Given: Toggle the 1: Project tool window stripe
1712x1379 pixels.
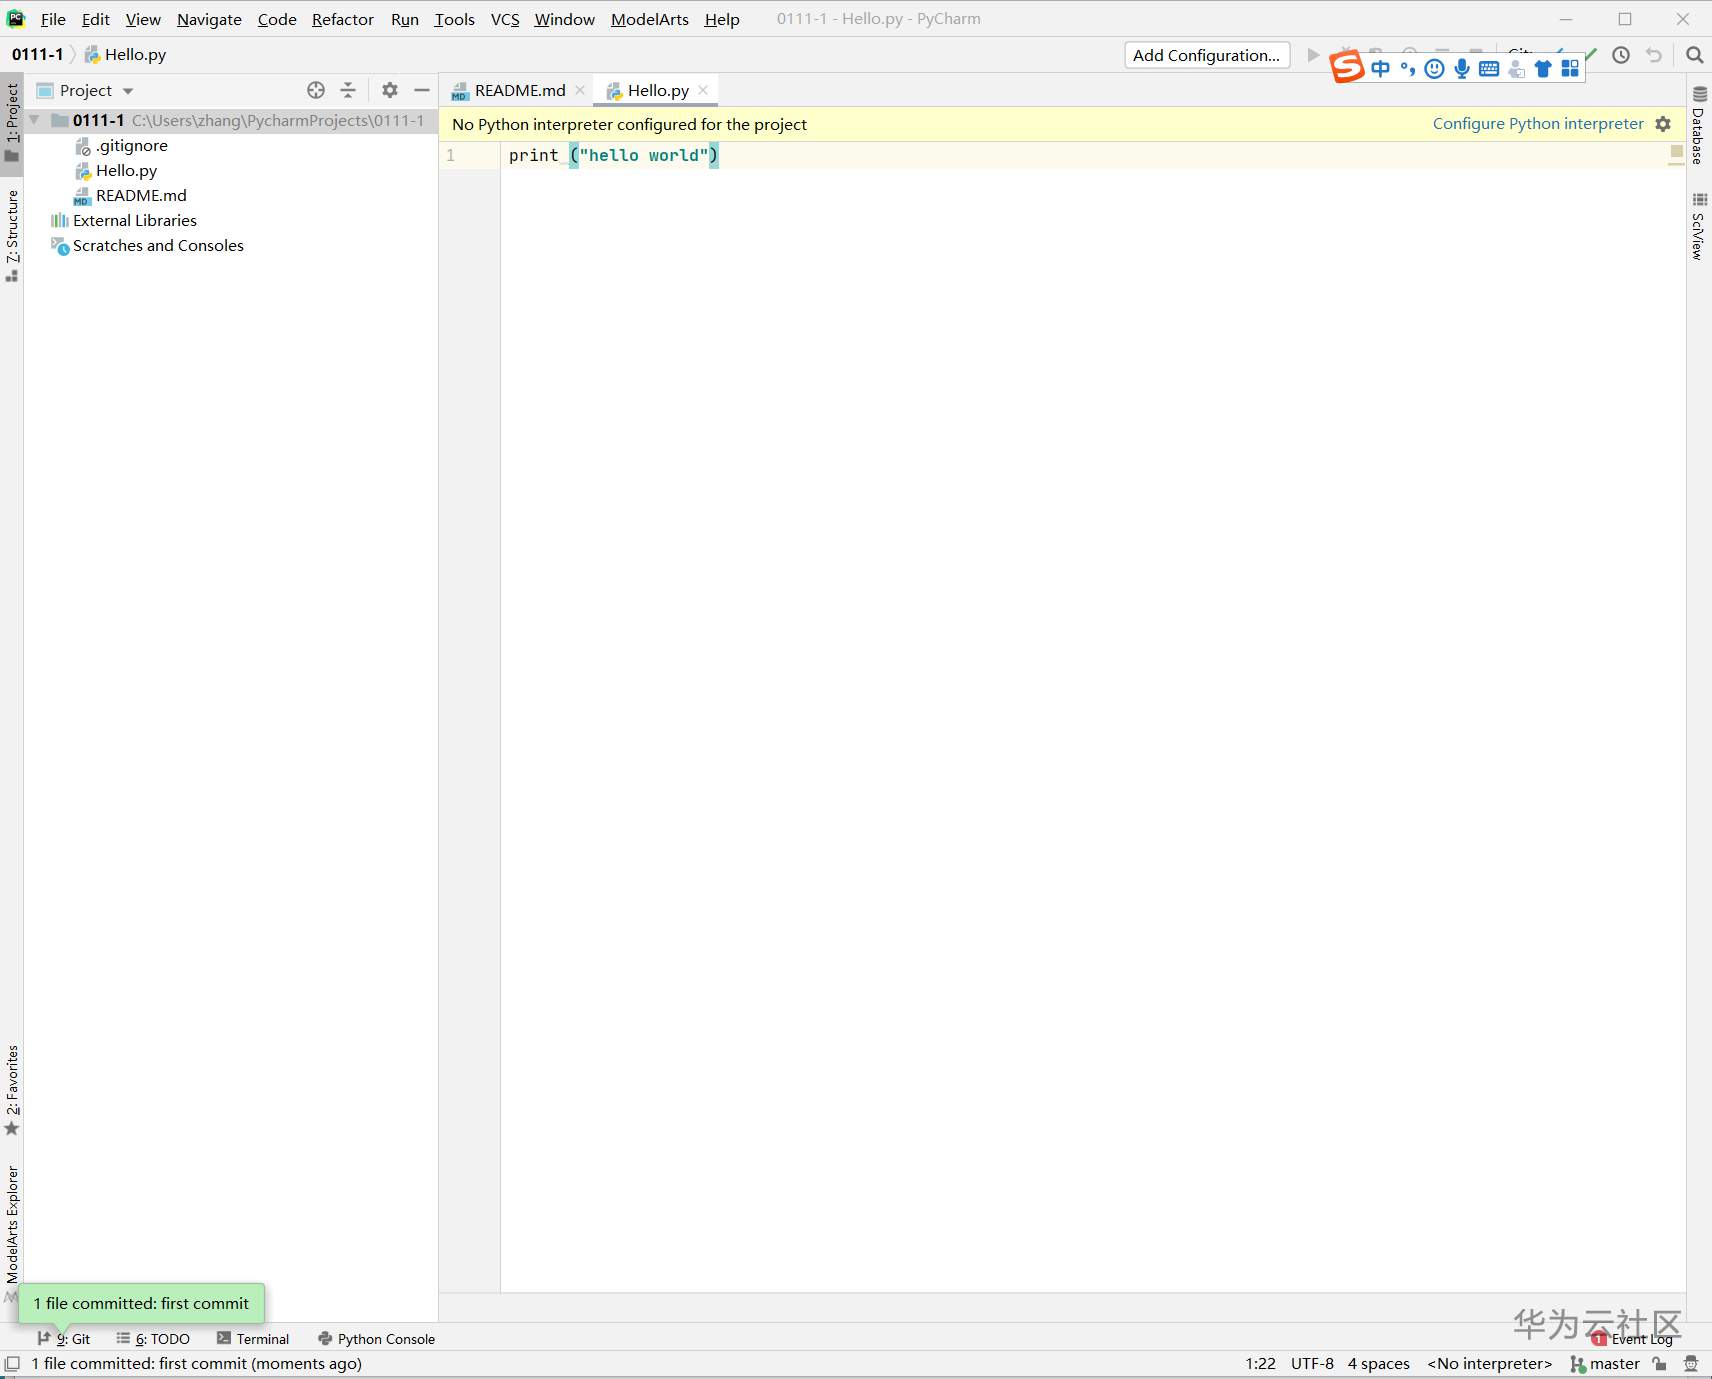Looking at the screenshot, I should [x=12, y=124].
